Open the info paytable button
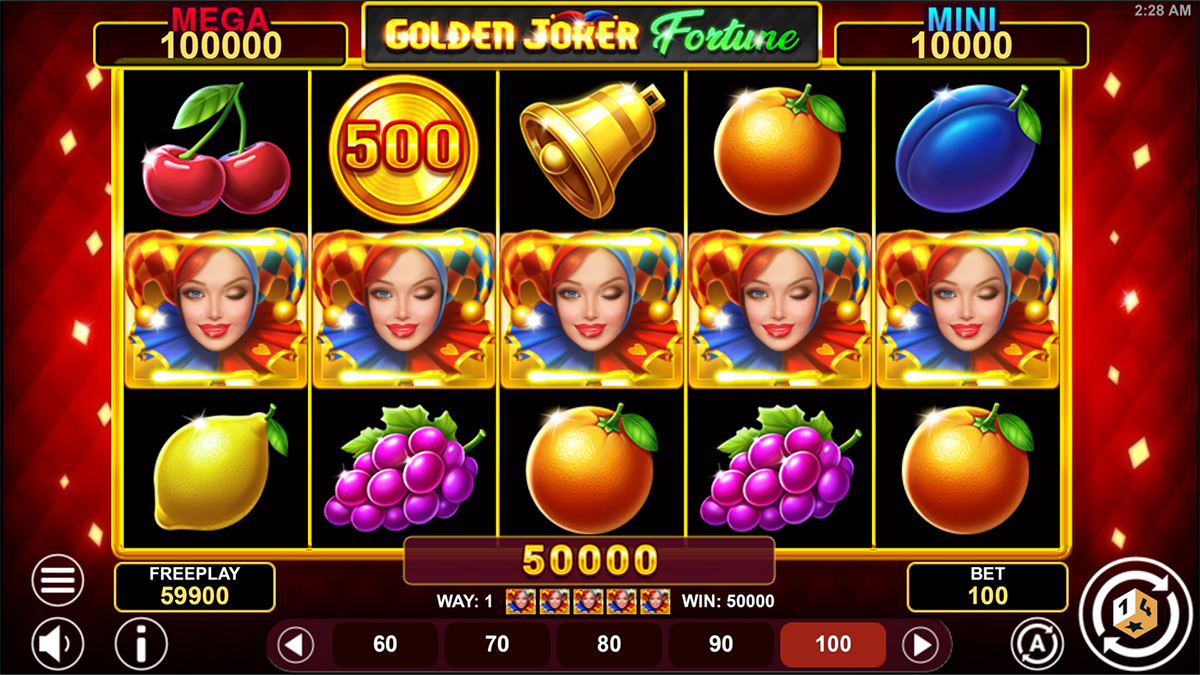The width and height of the screenshot is (1200, 675). coord(141,644)
